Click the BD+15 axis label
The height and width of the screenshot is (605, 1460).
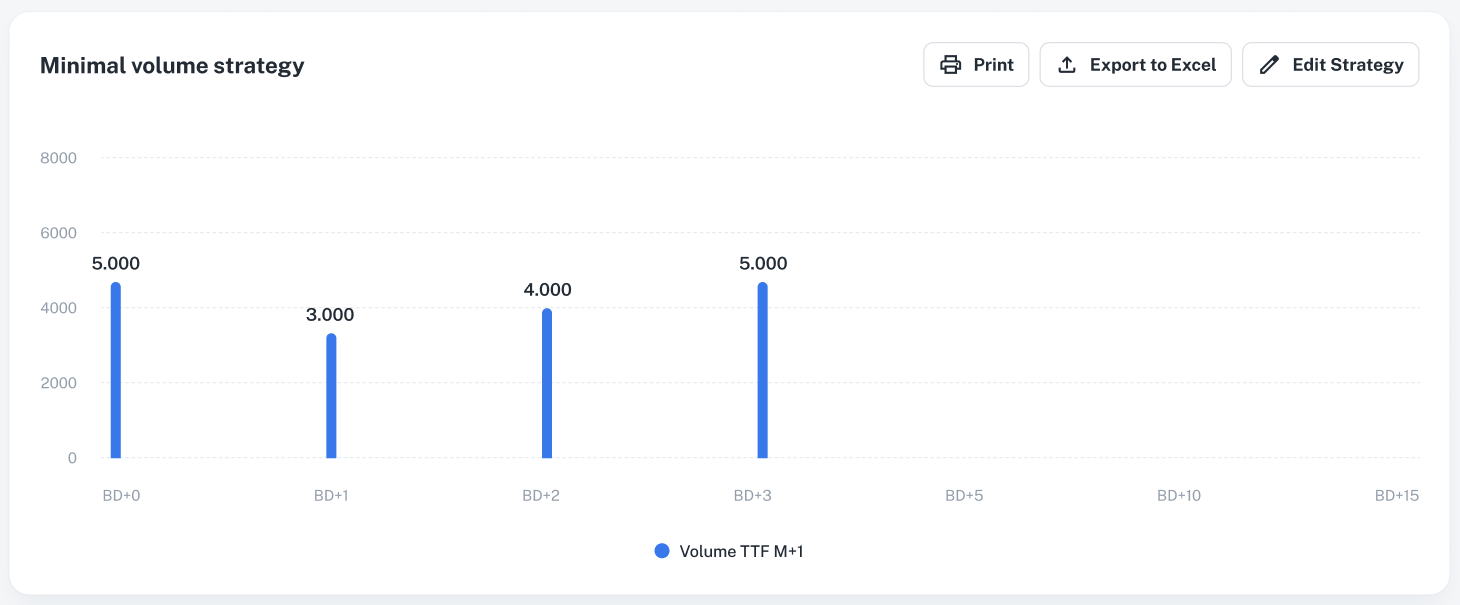(1396, 496)
